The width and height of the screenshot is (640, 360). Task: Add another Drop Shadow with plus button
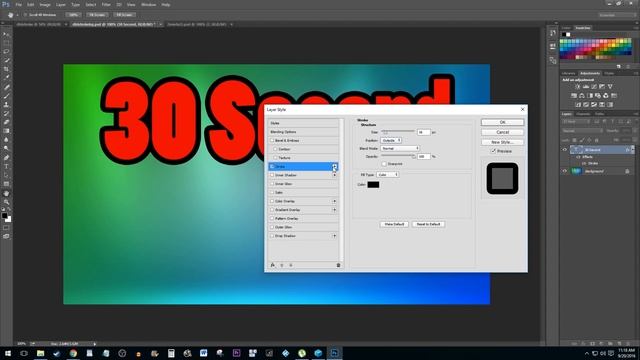[x=334, y=236]
